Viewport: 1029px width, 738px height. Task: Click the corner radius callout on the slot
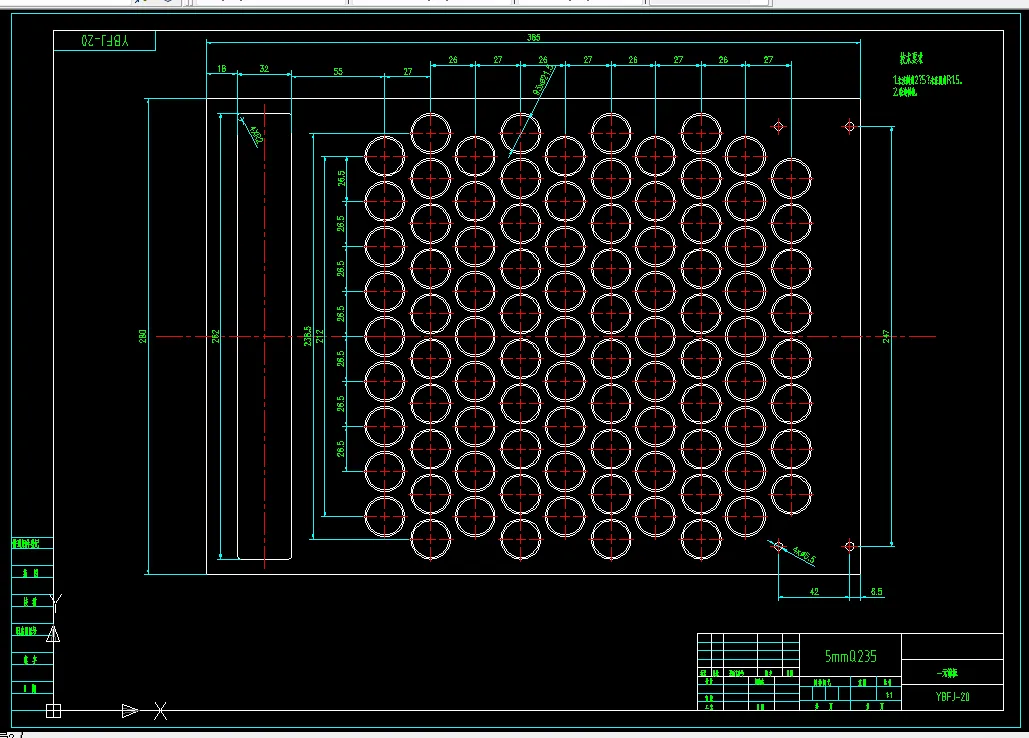coord(257,135)
